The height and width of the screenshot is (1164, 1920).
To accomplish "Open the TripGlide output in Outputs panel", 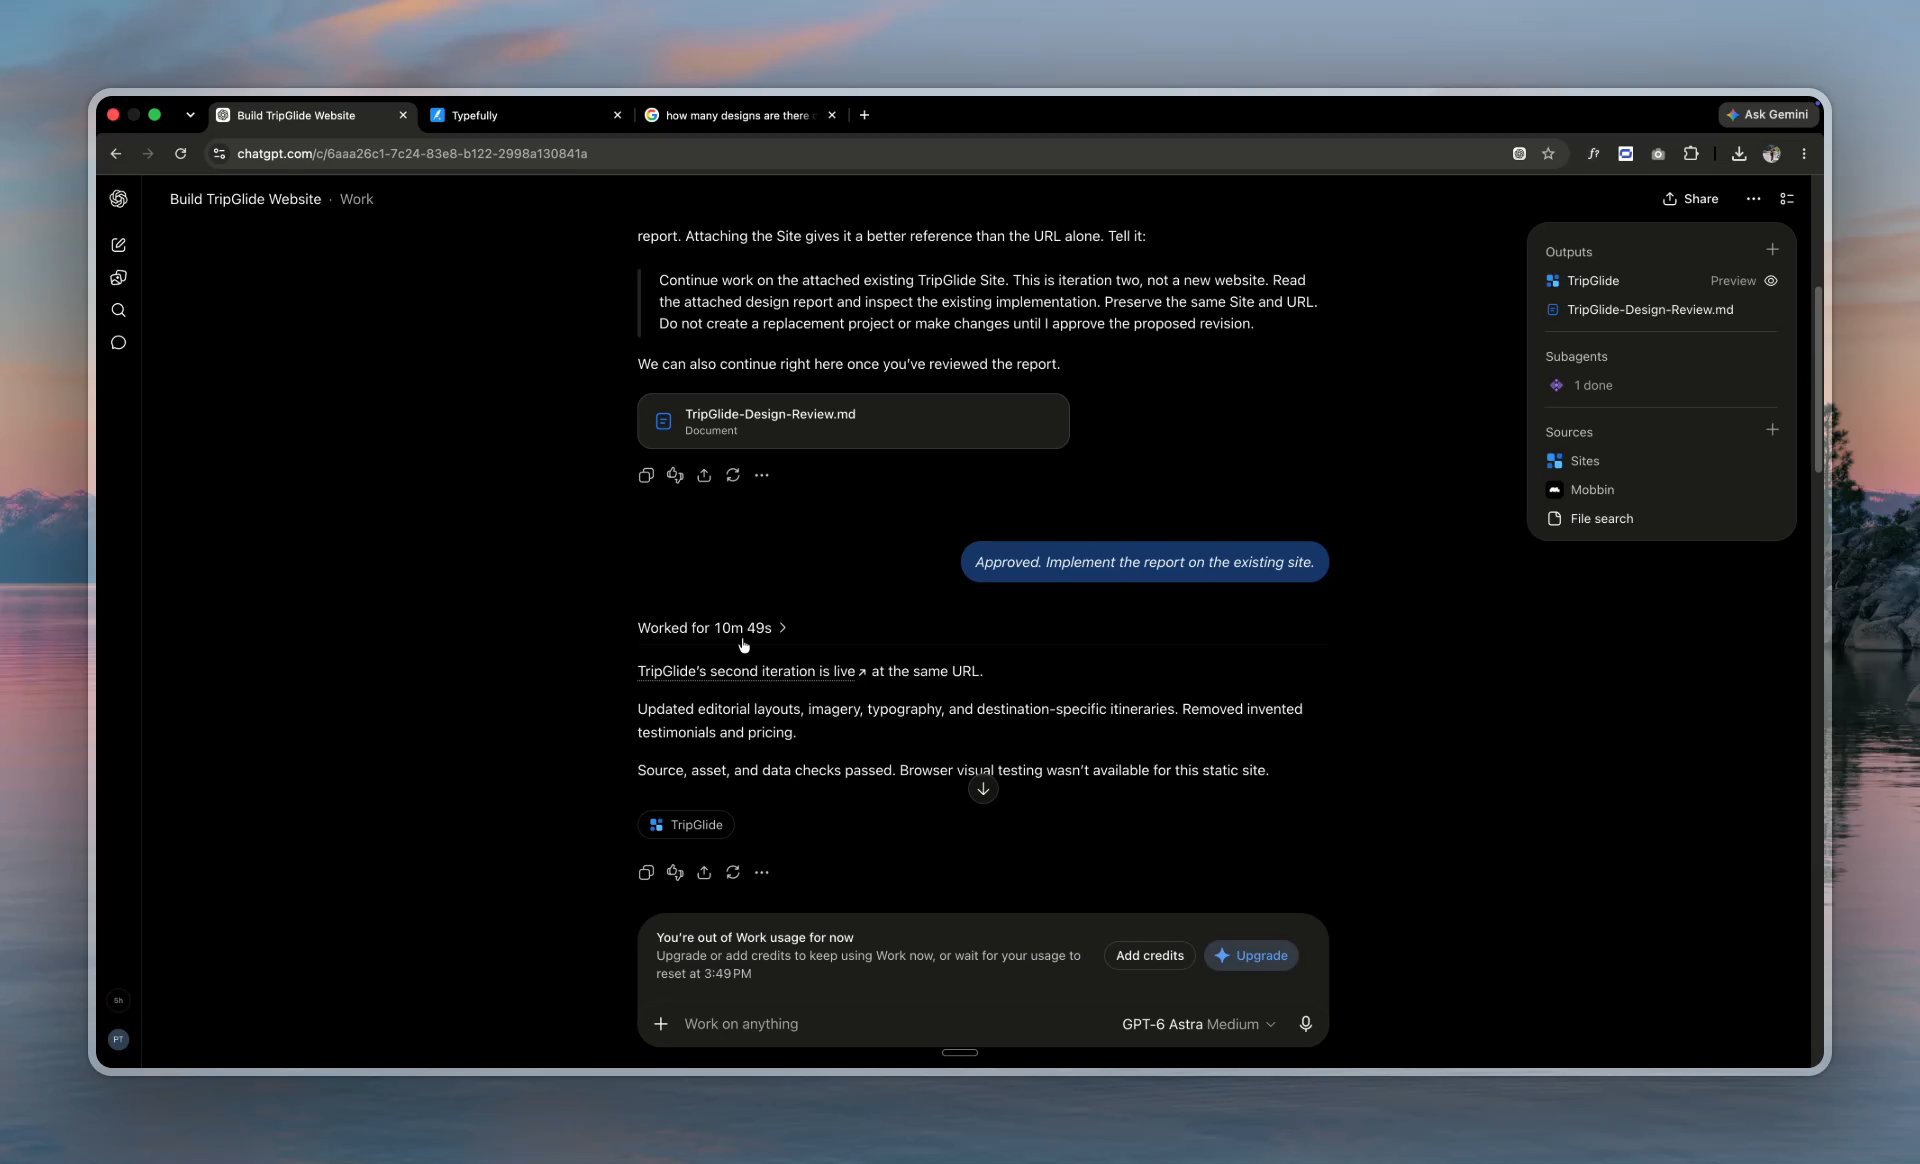I will [1583, 281].
